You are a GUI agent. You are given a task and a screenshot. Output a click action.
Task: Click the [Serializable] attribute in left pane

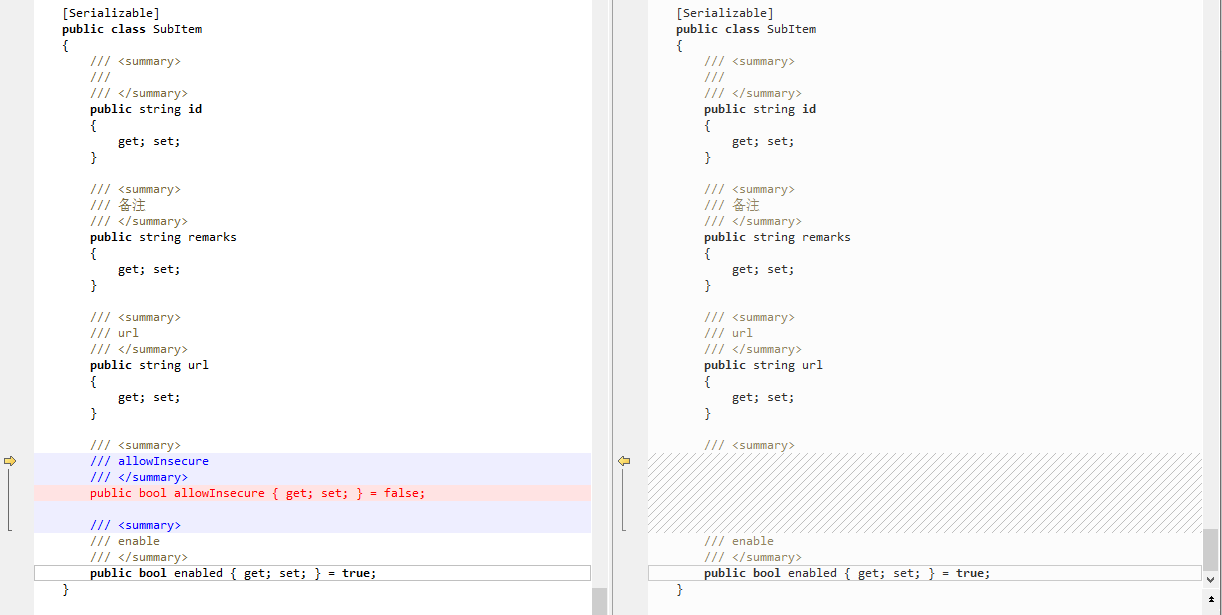110,13
